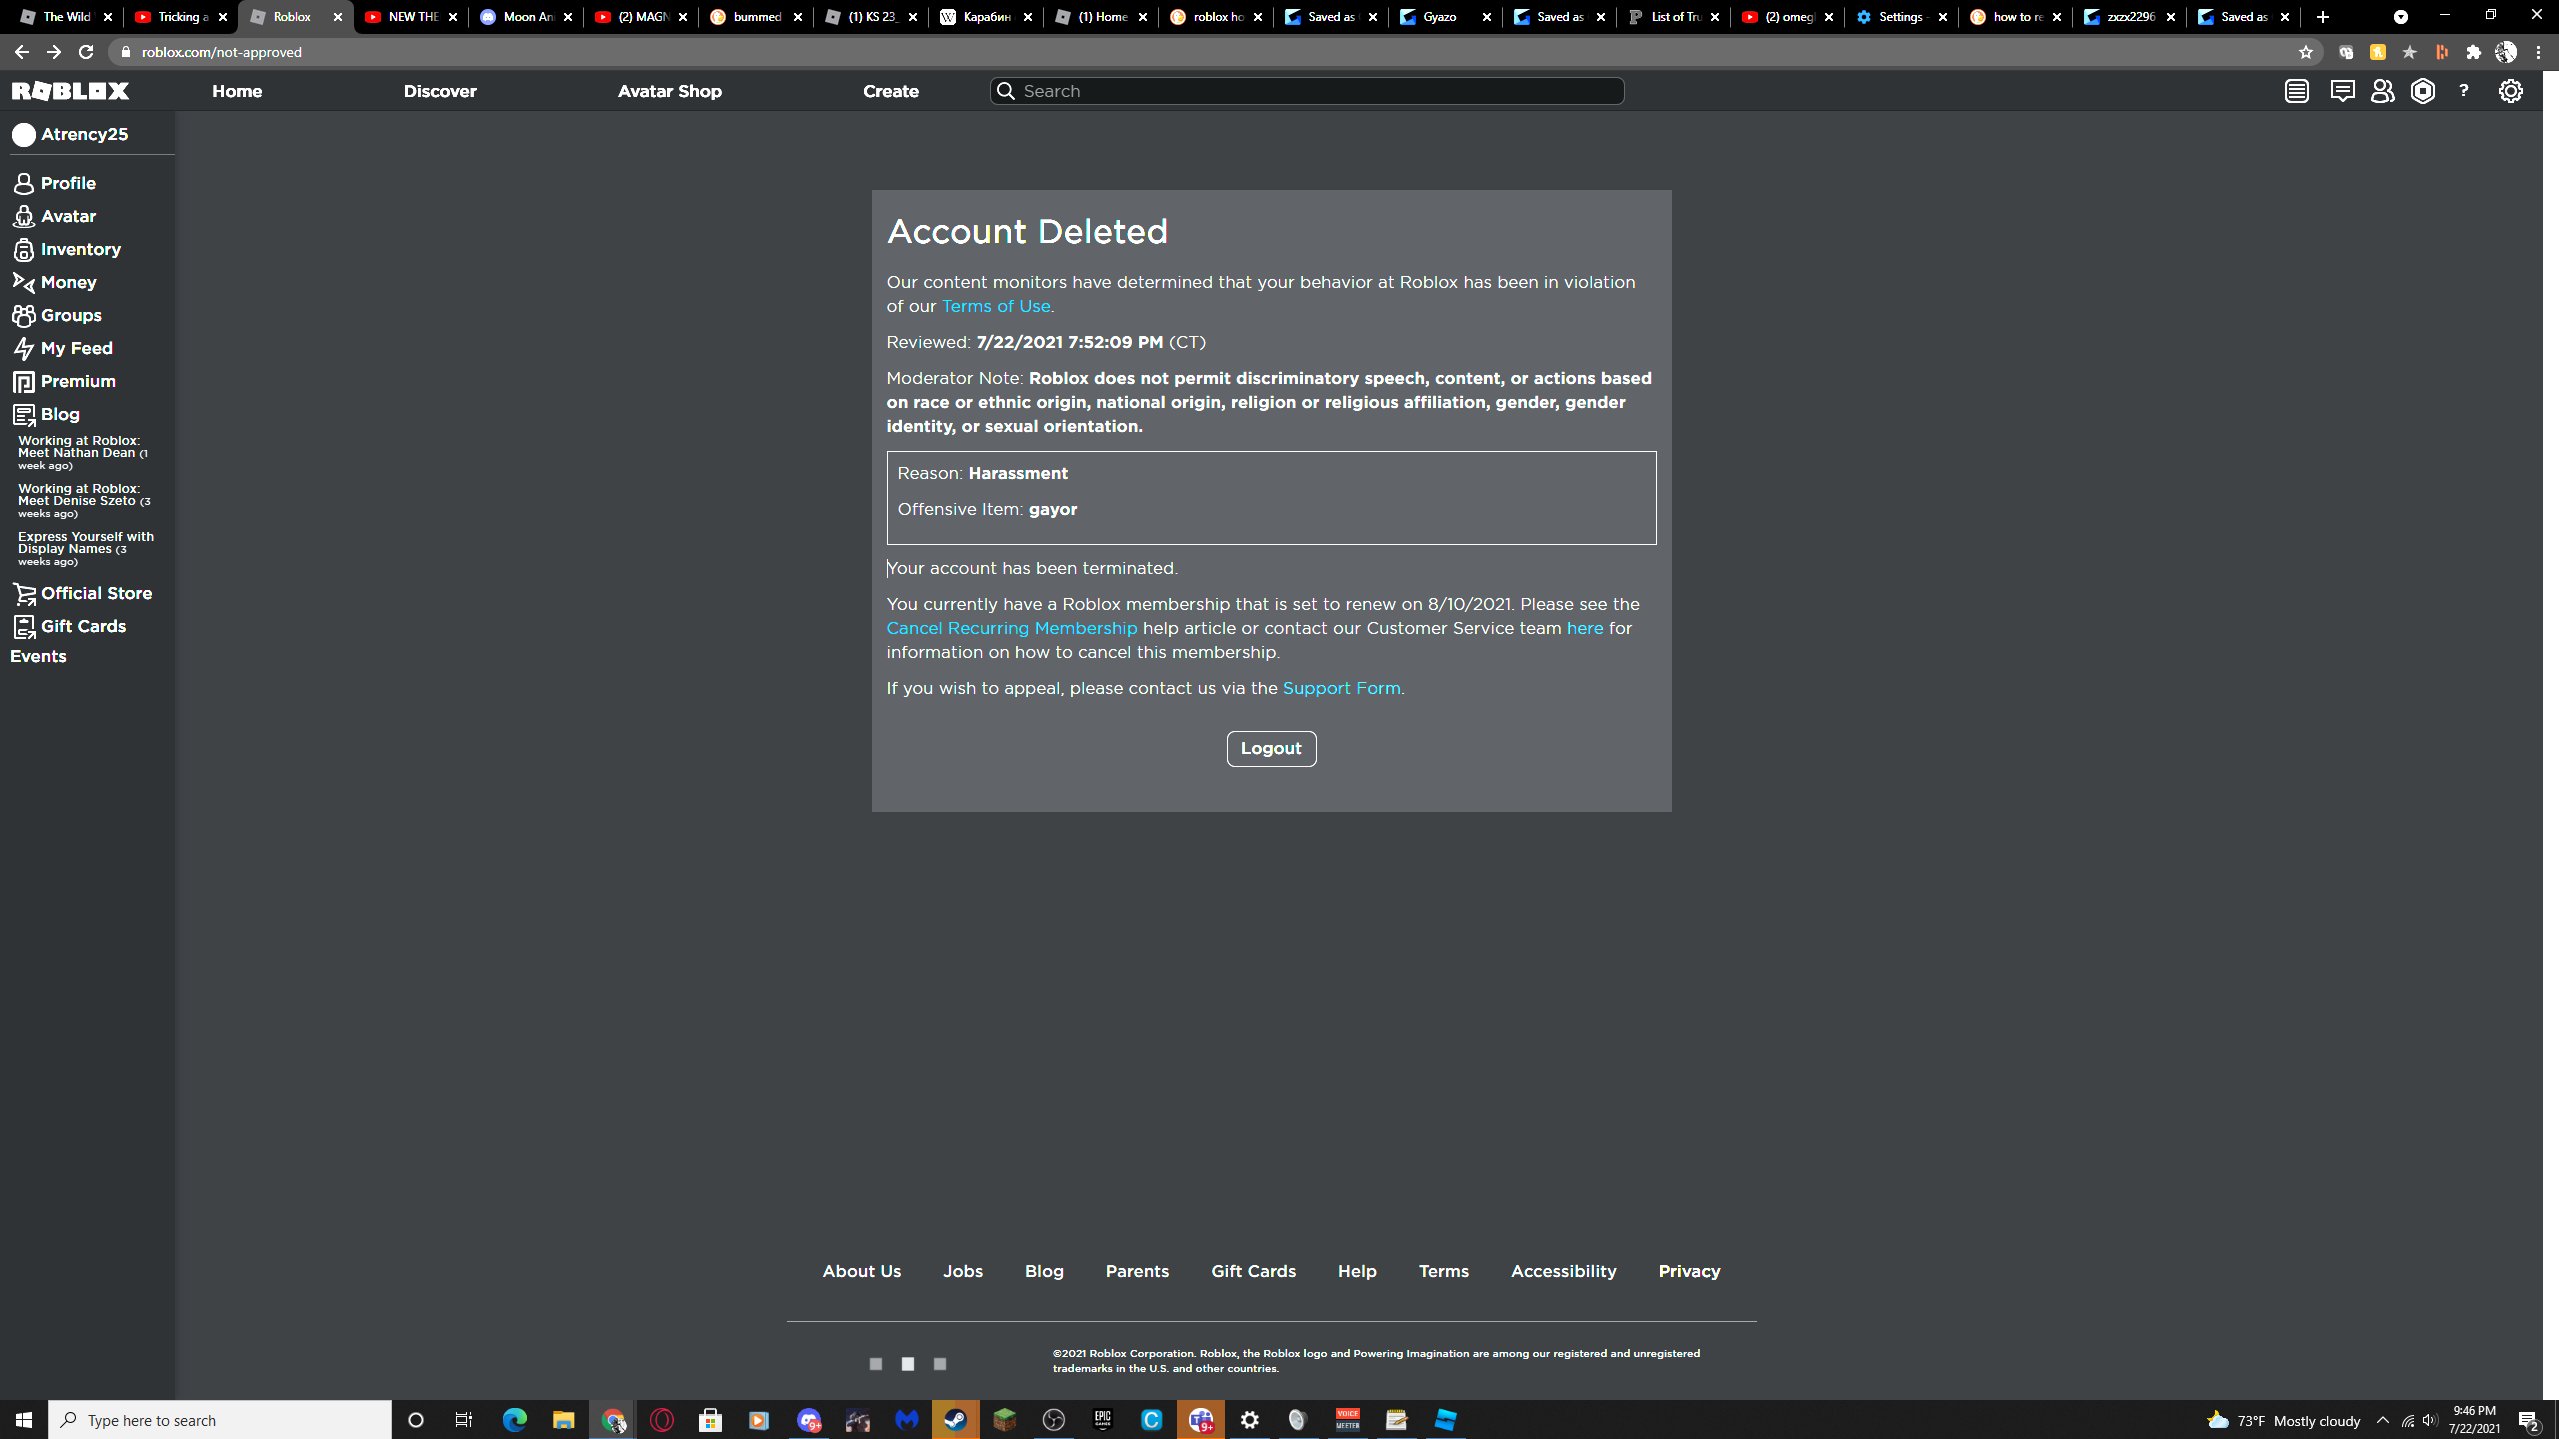This screenshot has width=2559, height=1439.
Task: Click the Gift Cards sidebar icon
Action: 24,627
